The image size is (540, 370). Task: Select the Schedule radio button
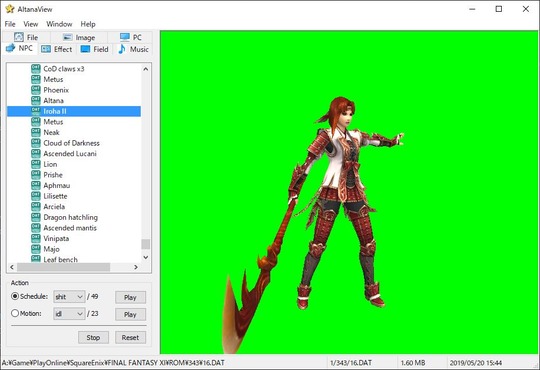15,296
